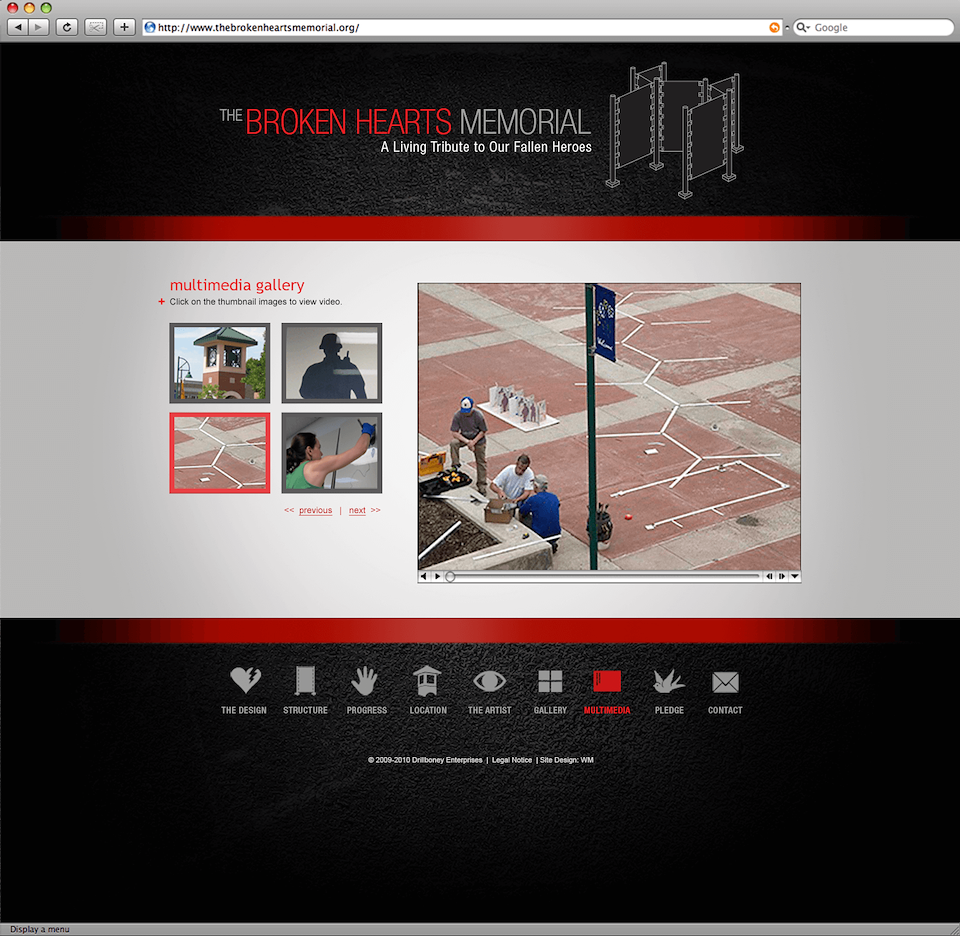Select the soldier silhouette video thumbnail
Image resolution: width=960 pixels, height=936 pixels.
coord(332,363)
